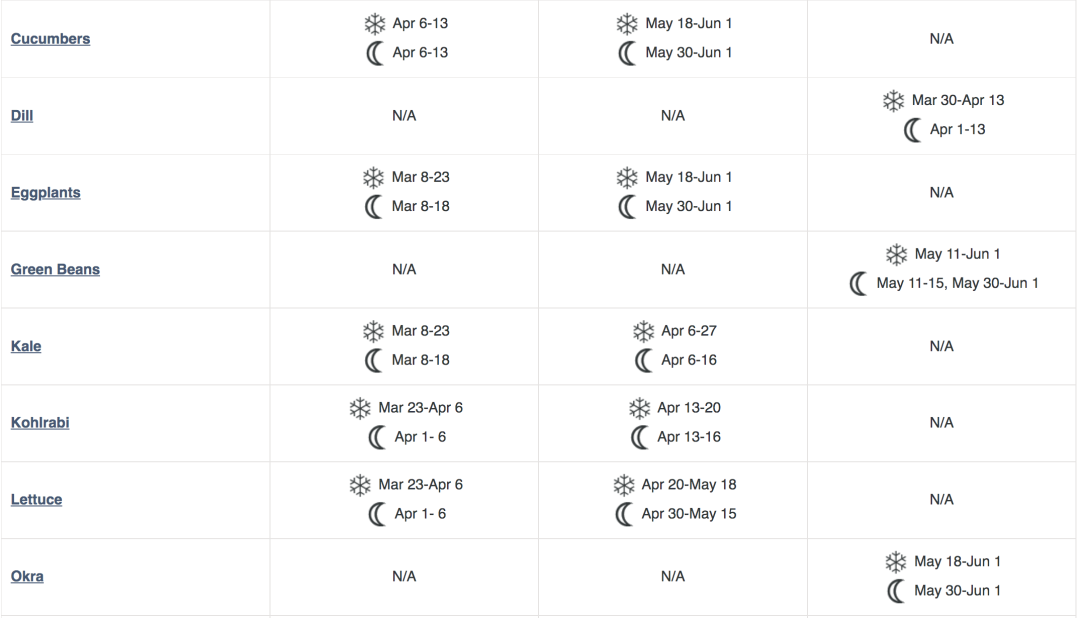
Task: Visit the Okra link
Action: 27,577
